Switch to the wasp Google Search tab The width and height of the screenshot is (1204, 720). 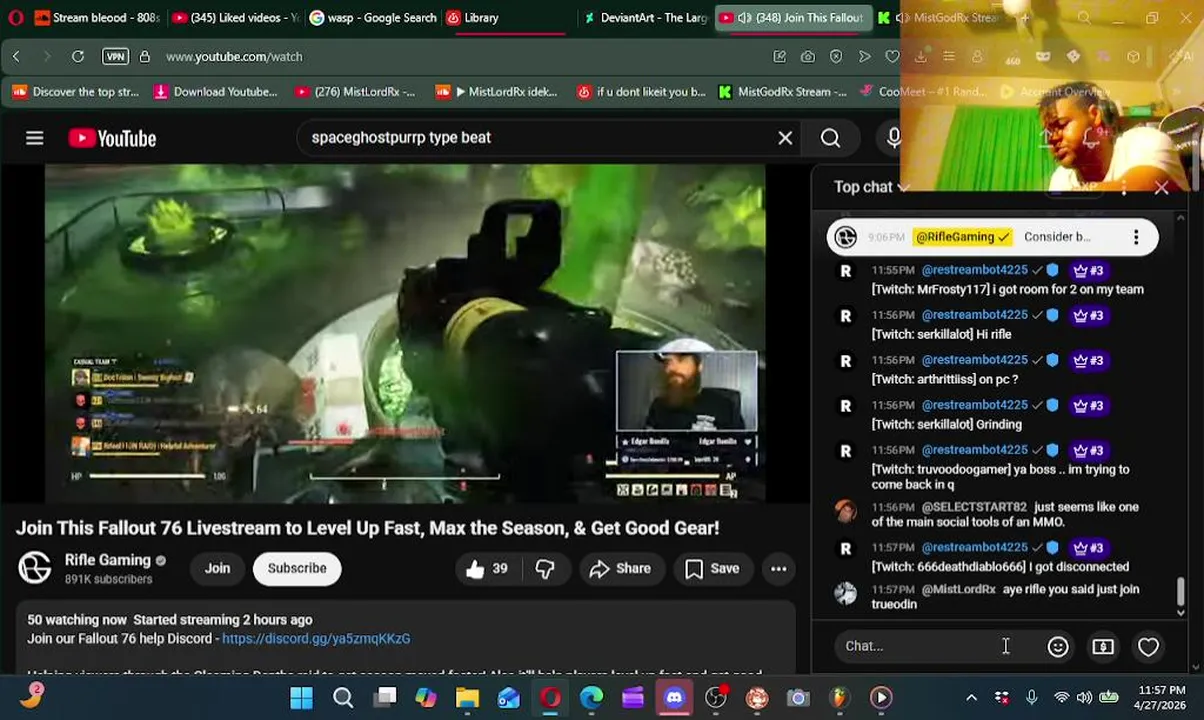coord(373,18)
